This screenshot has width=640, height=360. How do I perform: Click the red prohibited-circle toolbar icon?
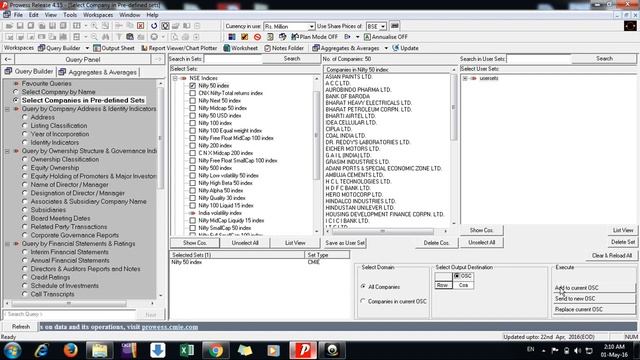[x=257, y=37]
